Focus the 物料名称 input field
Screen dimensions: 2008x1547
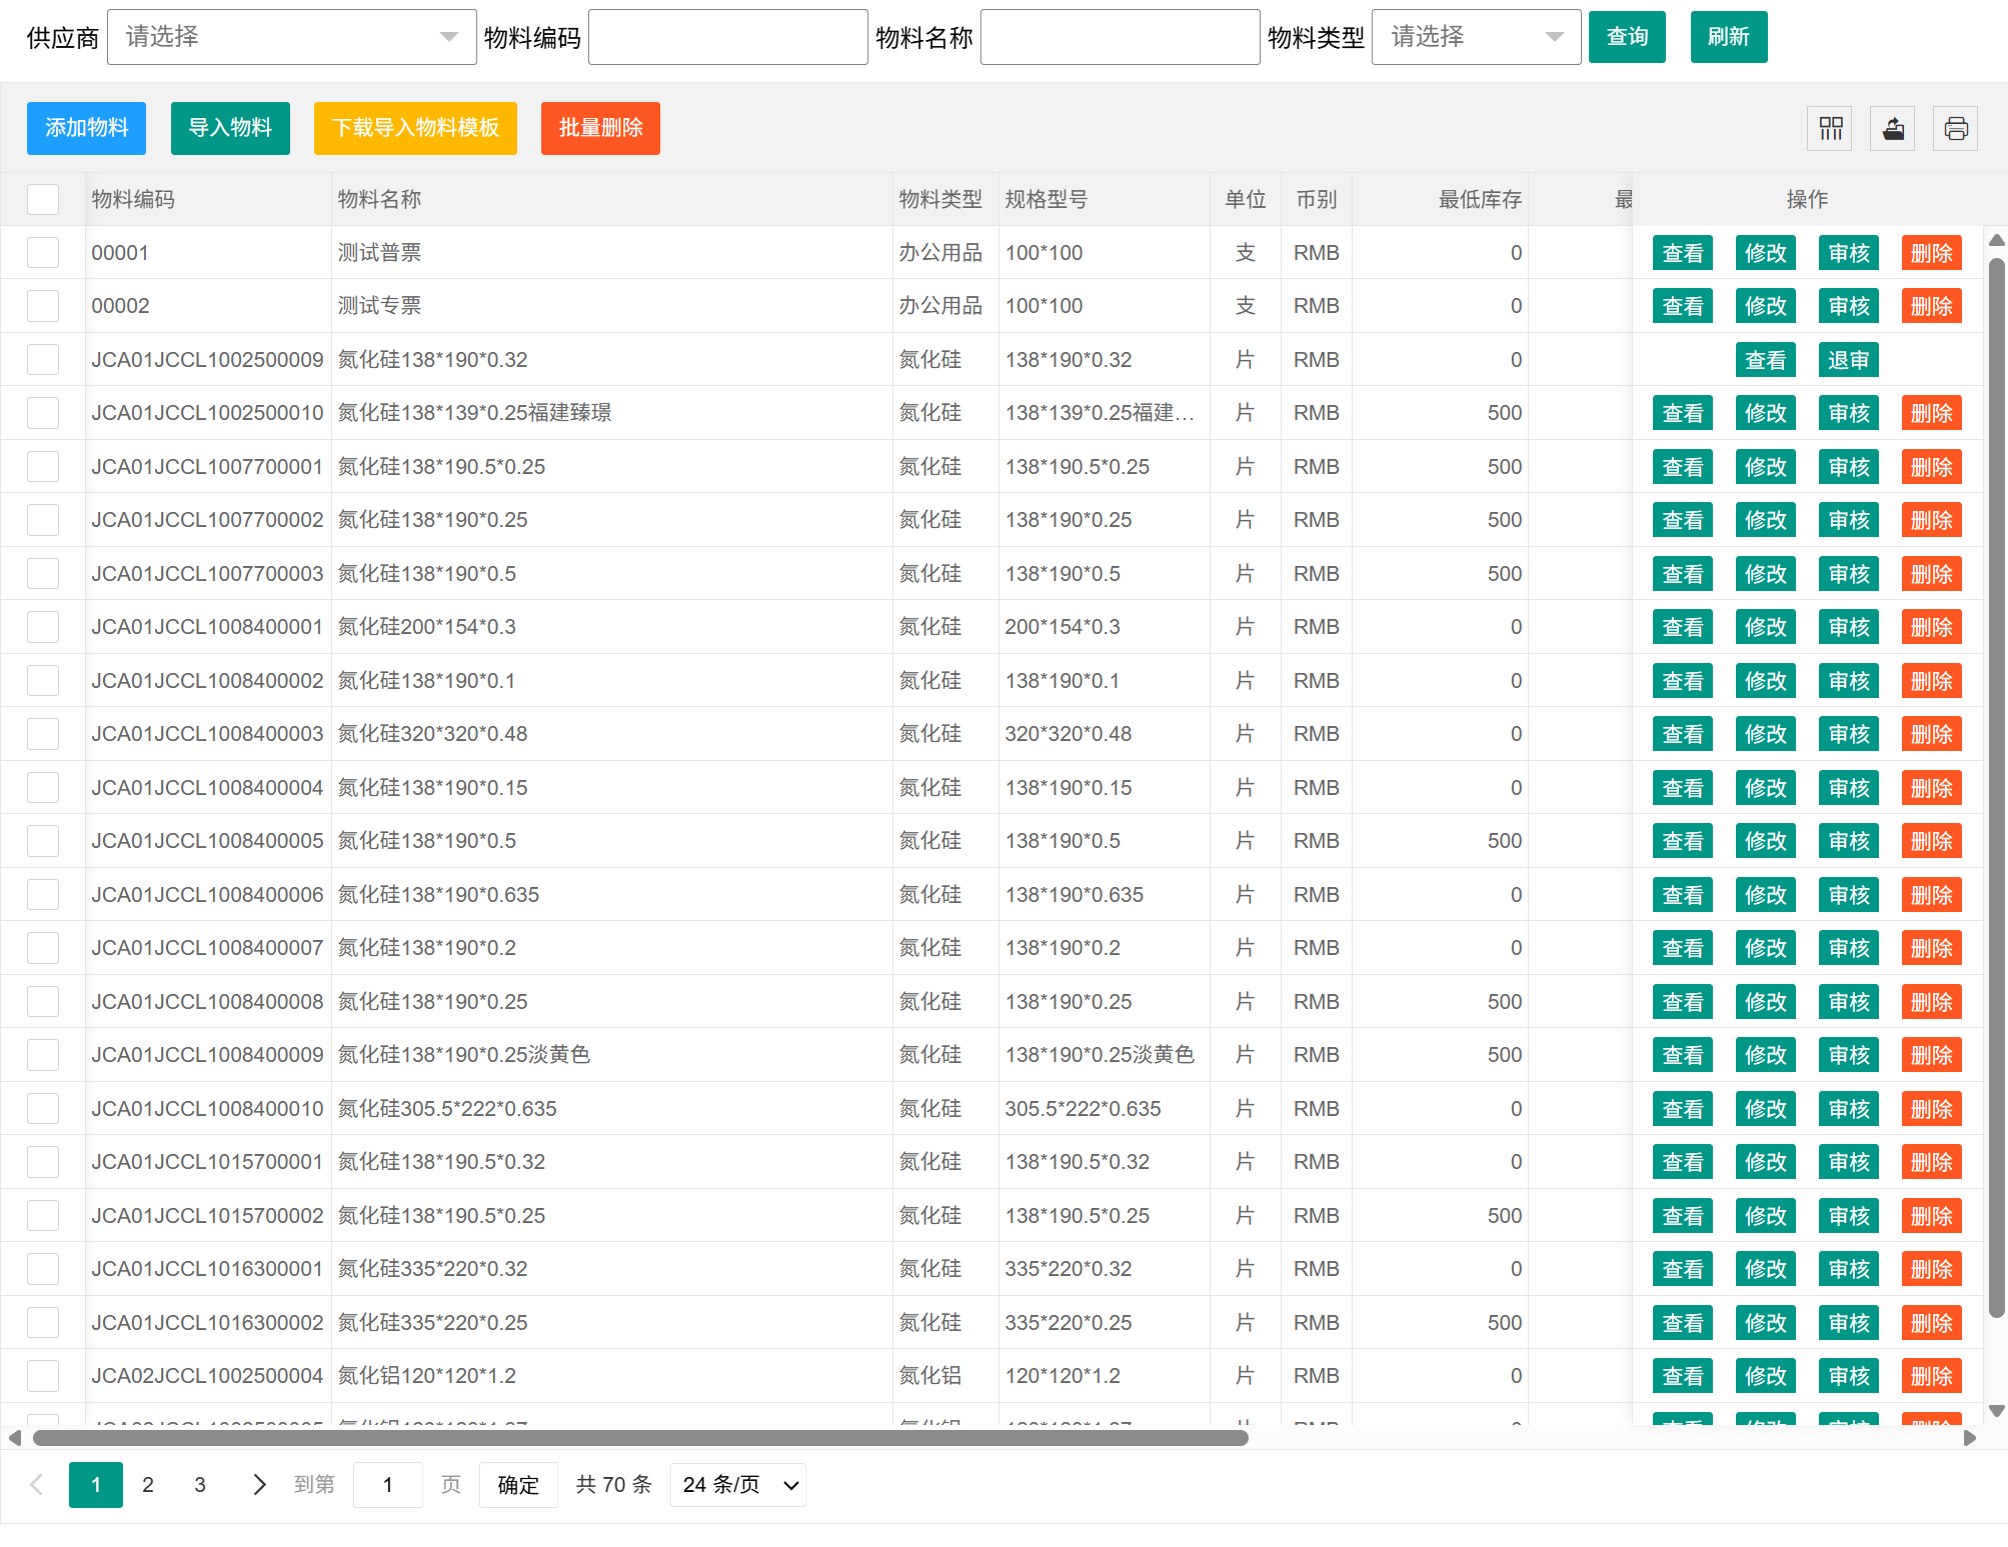pyautogui.click(x=1120, y=37)
